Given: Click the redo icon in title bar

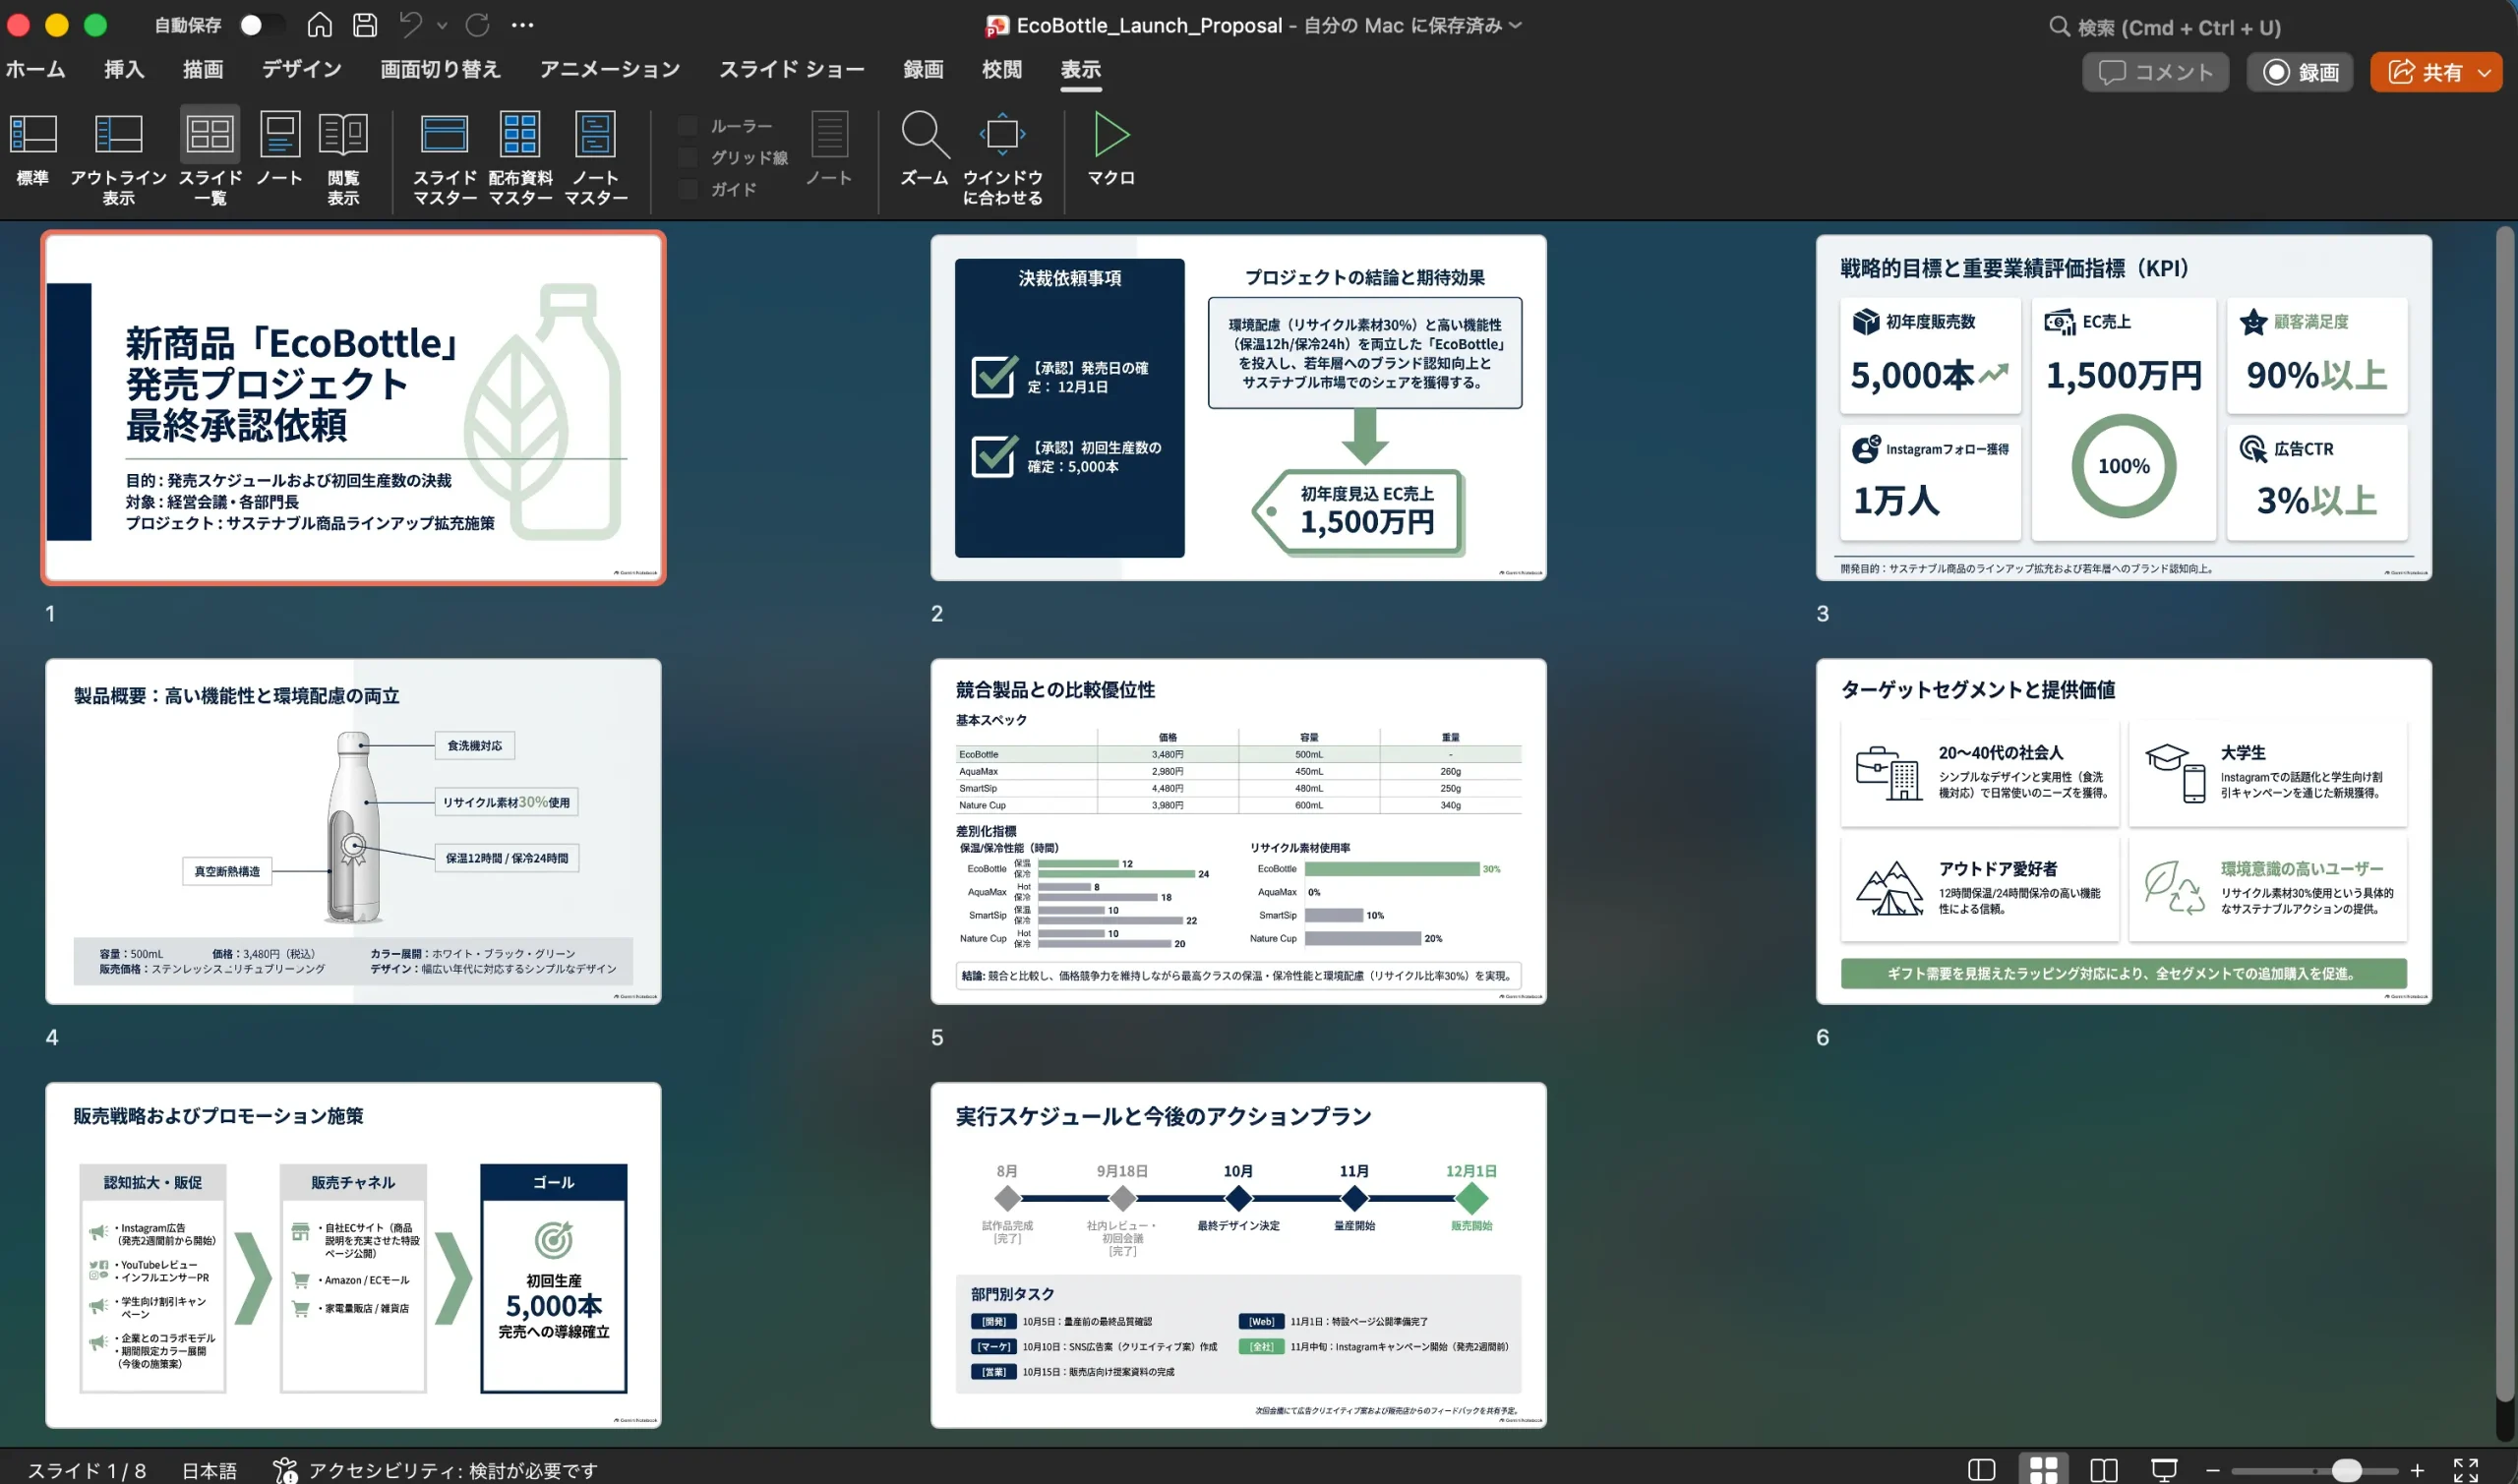Looking at the screenshot, I should pyautogui.click(x=478, y=25).
